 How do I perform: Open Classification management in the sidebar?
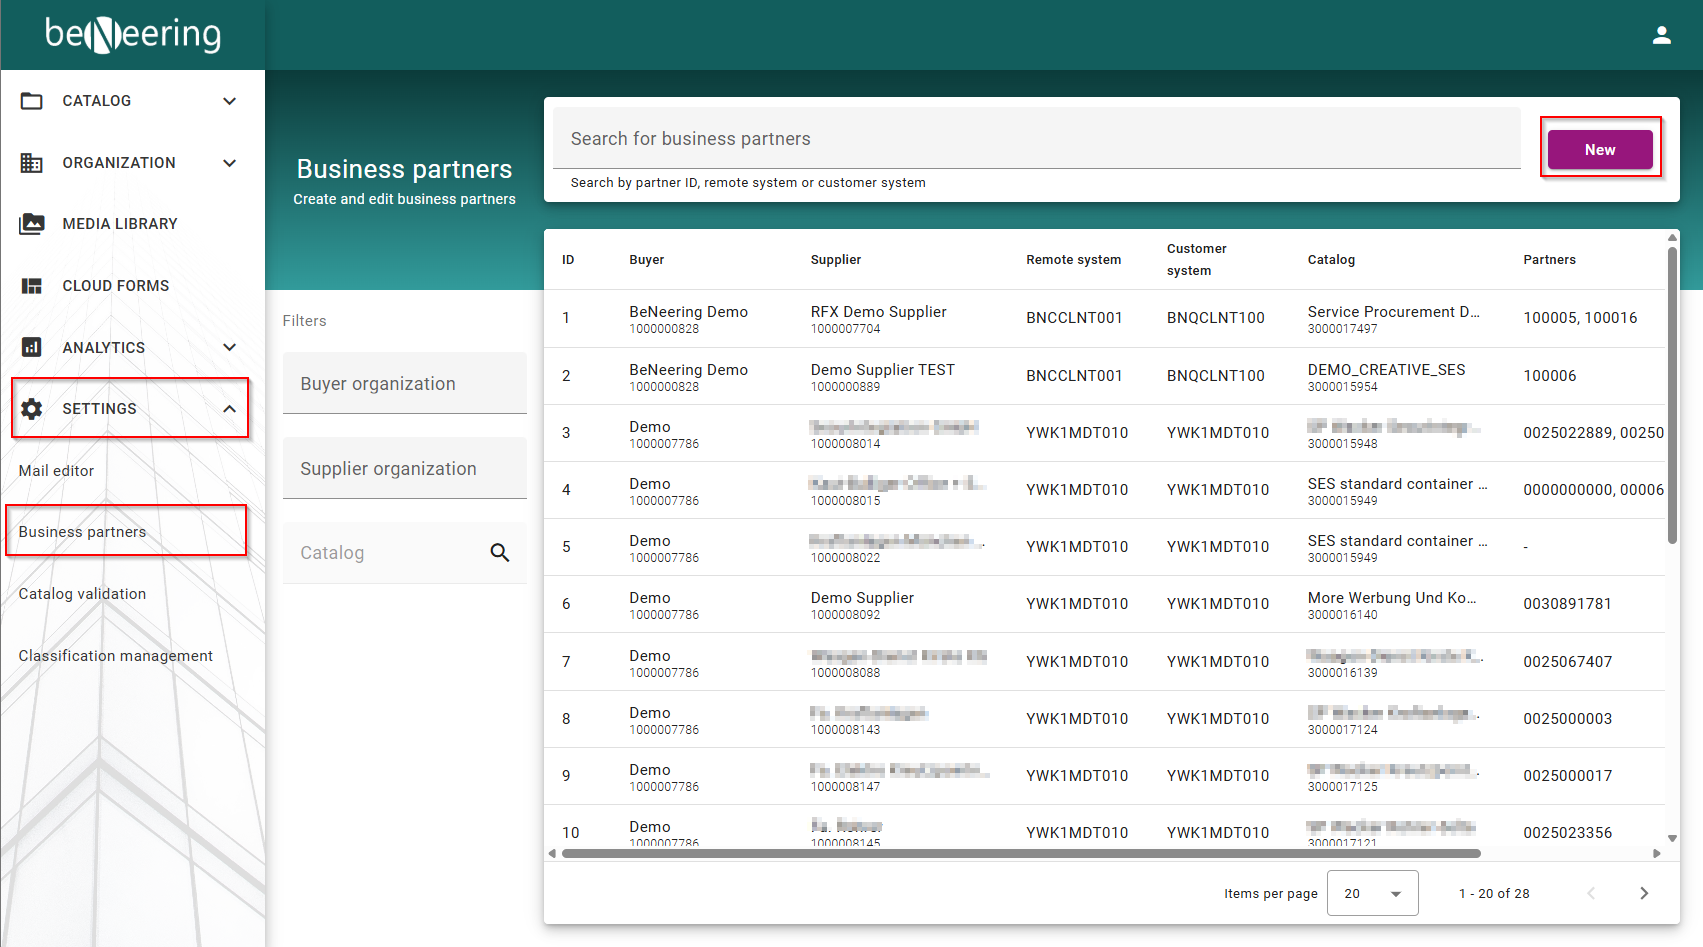[x=115, y=656]
